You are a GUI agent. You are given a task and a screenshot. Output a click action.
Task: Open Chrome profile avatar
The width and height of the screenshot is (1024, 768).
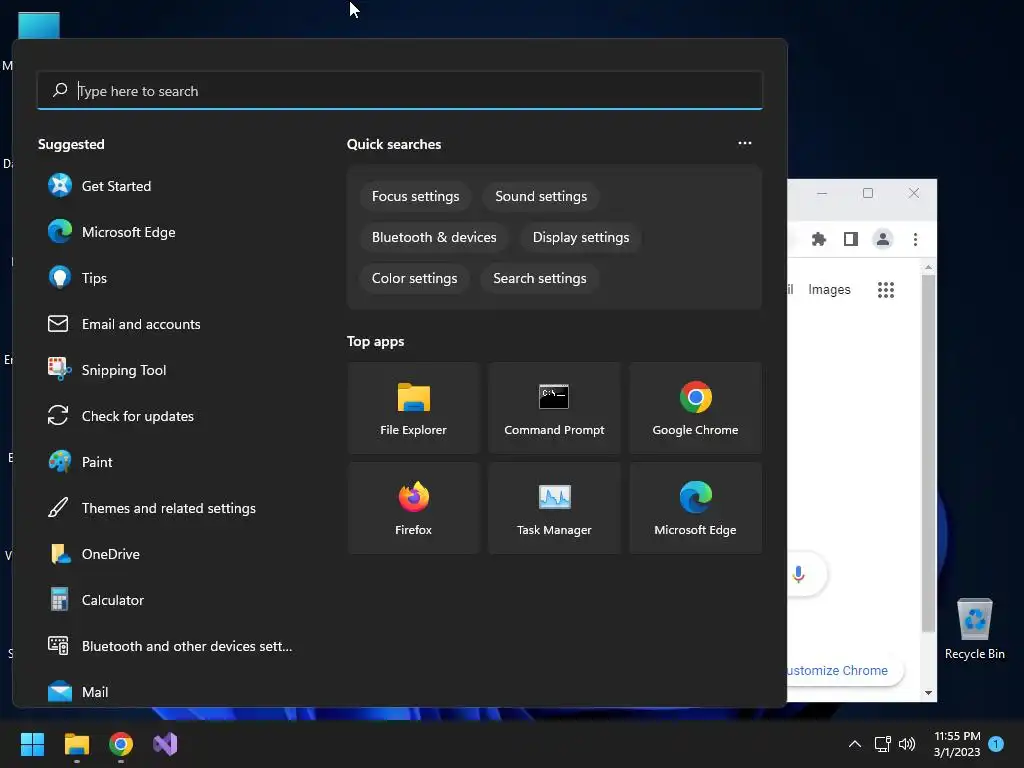[882, 239]
